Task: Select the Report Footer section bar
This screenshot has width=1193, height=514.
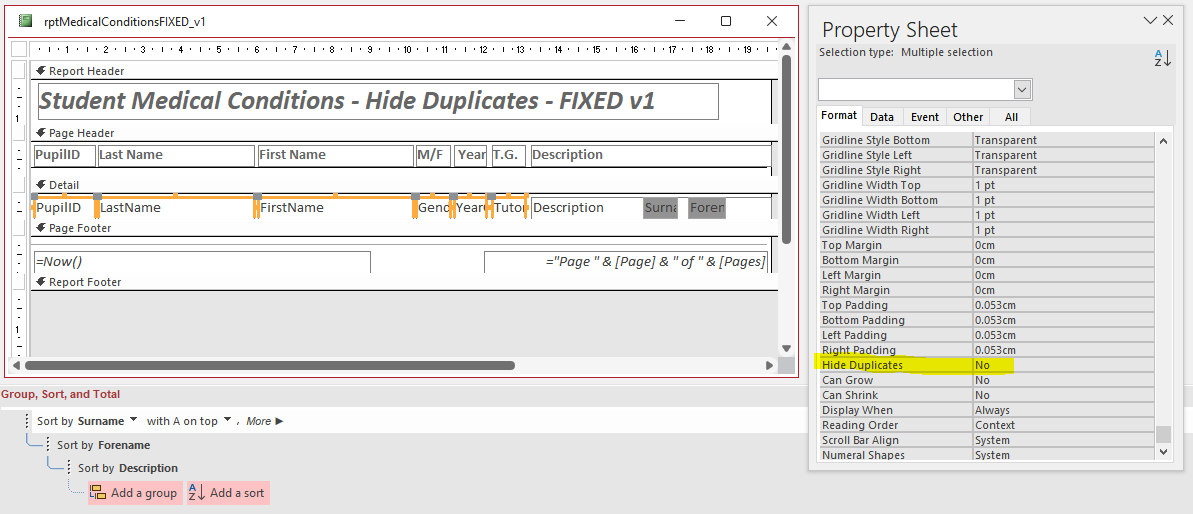Action: pos(403,282)
